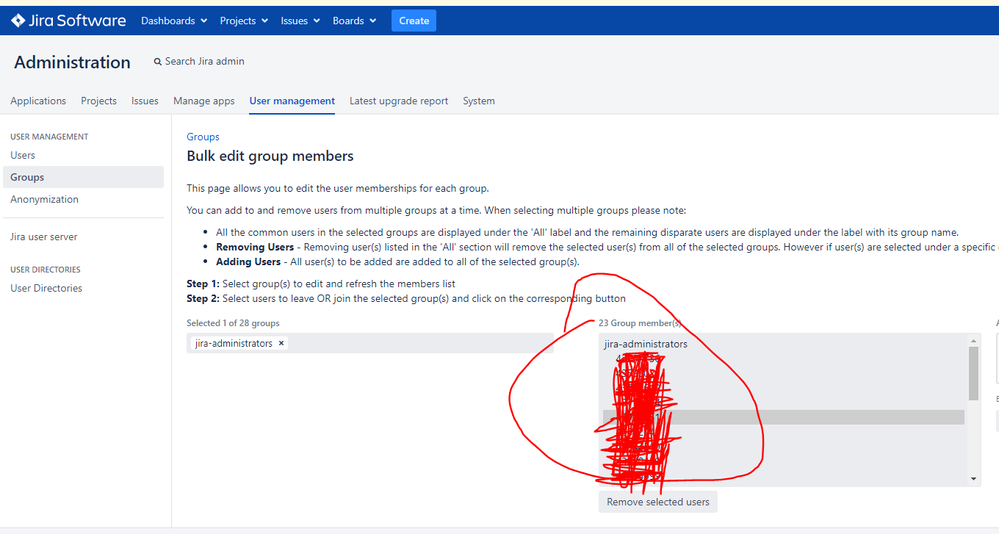The width and height of the screenshot is (999, 534).
Task: Click the search magnifier icon
Action: tap(157, 62)
